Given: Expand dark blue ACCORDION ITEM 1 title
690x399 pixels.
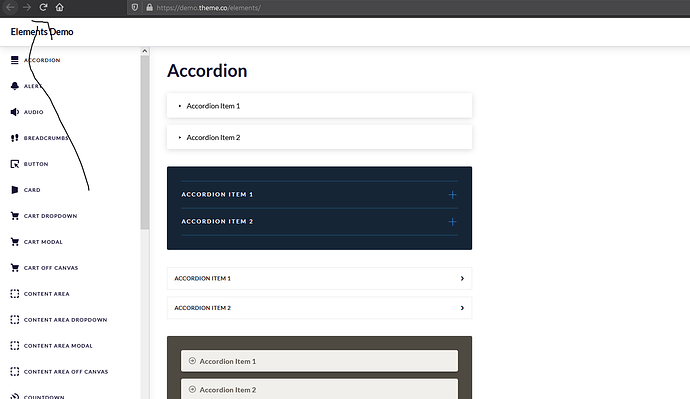Looking at the screenshot, I should [x=217, y=194].
